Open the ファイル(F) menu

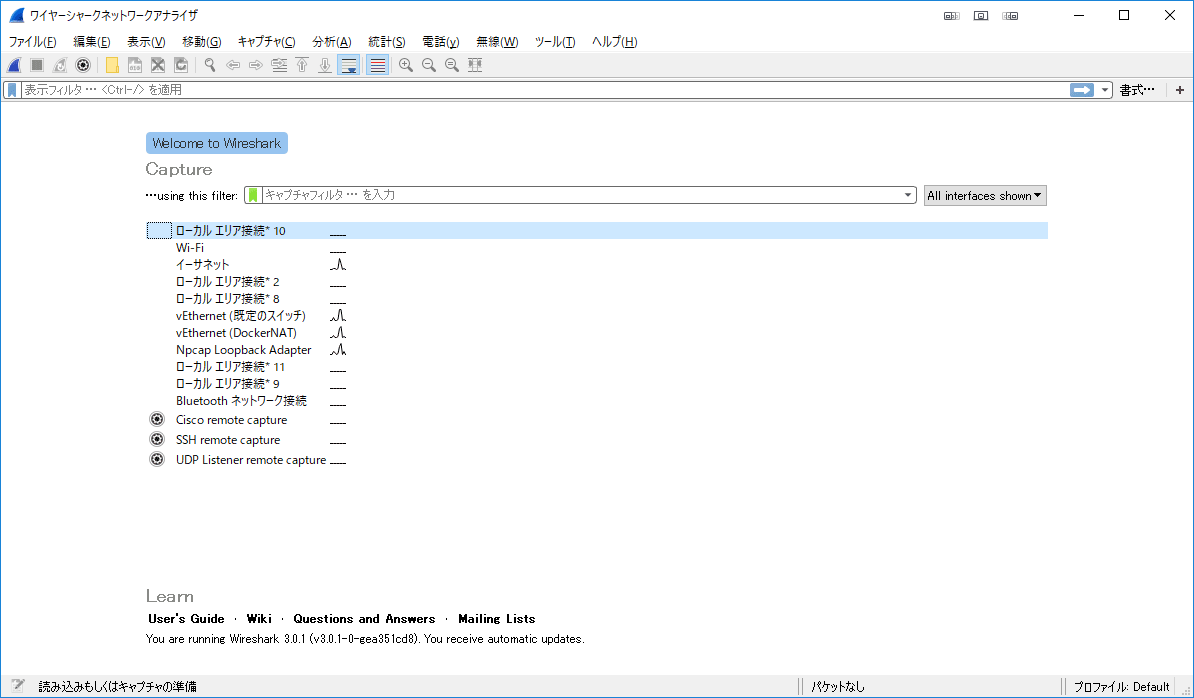coord(32,42)
